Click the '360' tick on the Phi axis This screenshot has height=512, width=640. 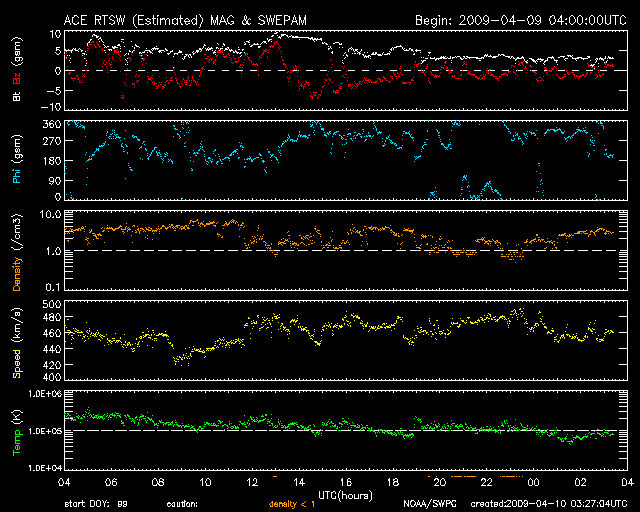(52, 124)
